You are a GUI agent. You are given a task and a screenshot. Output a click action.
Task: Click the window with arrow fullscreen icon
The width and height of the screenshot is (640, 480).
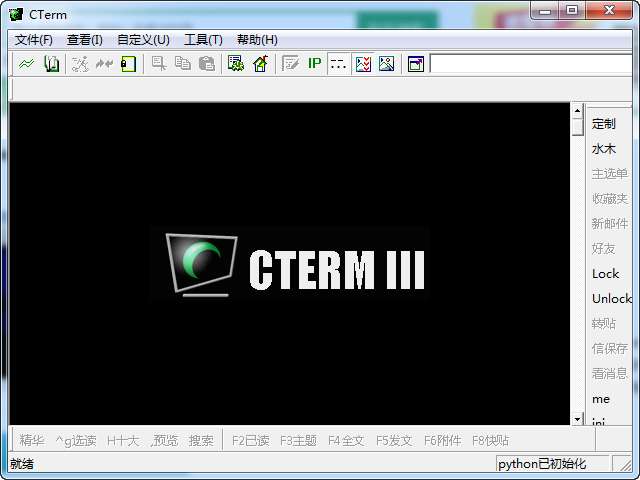[x=416, y=64]
